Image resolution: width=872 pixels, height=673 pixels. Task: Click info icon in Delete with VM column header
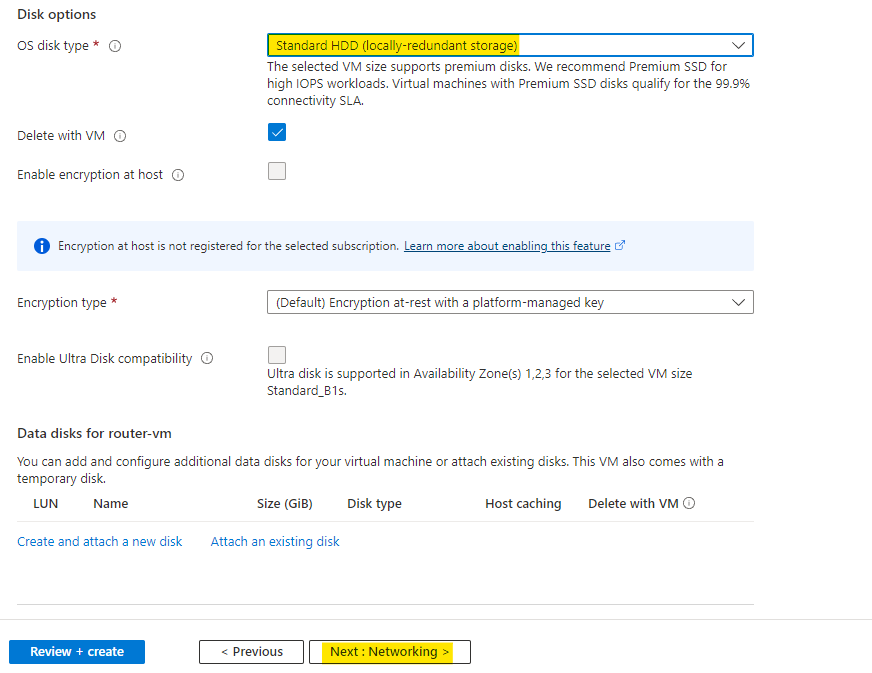689,504
